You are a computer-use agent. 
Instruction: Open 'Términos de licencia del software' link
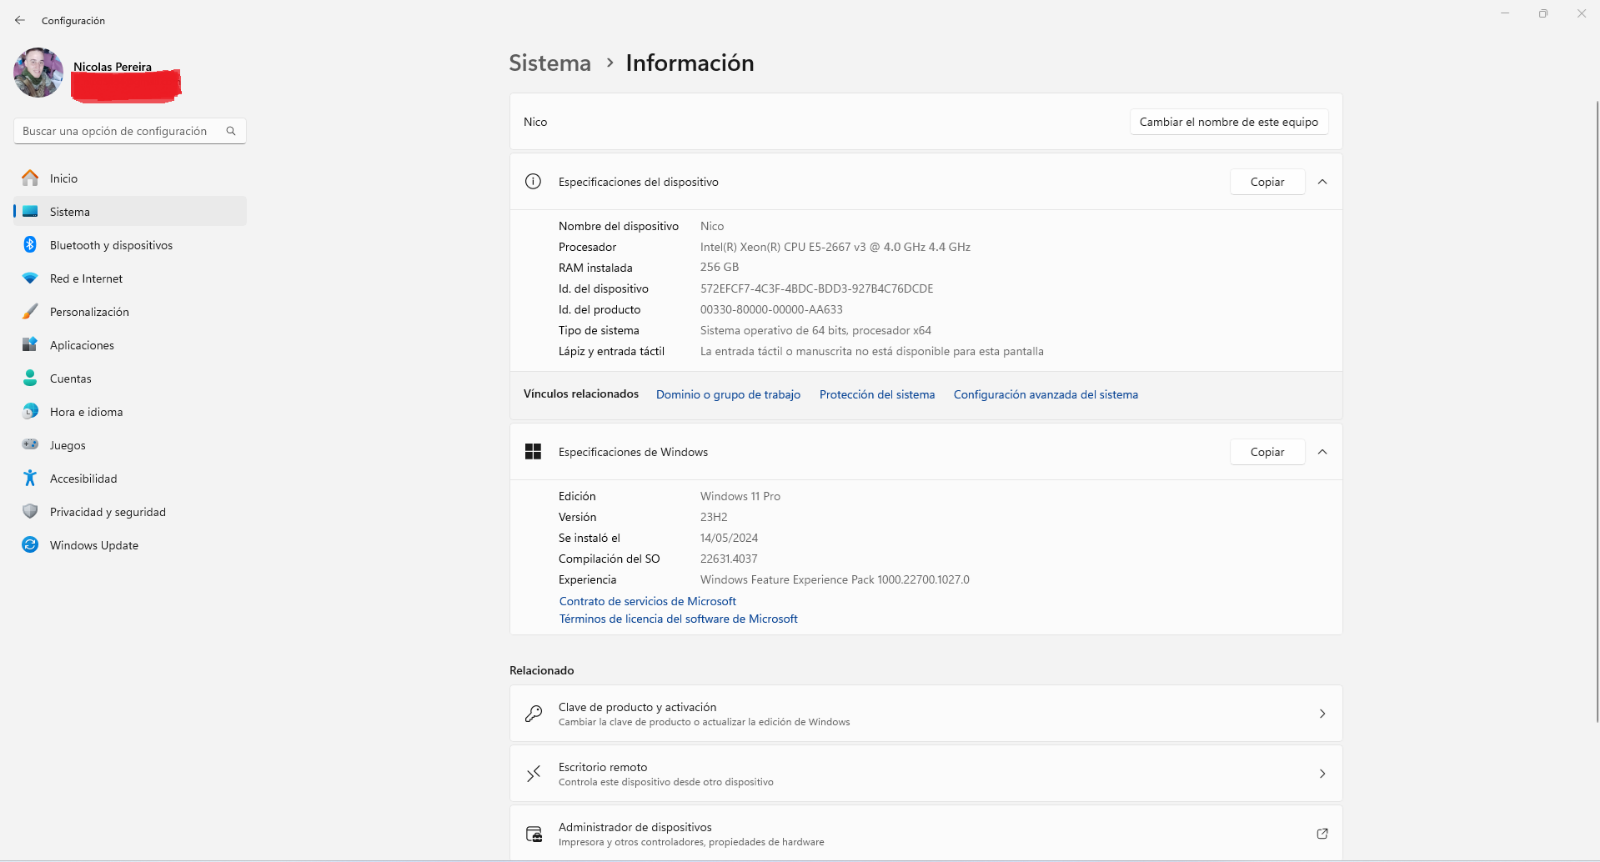coord(678,619)
